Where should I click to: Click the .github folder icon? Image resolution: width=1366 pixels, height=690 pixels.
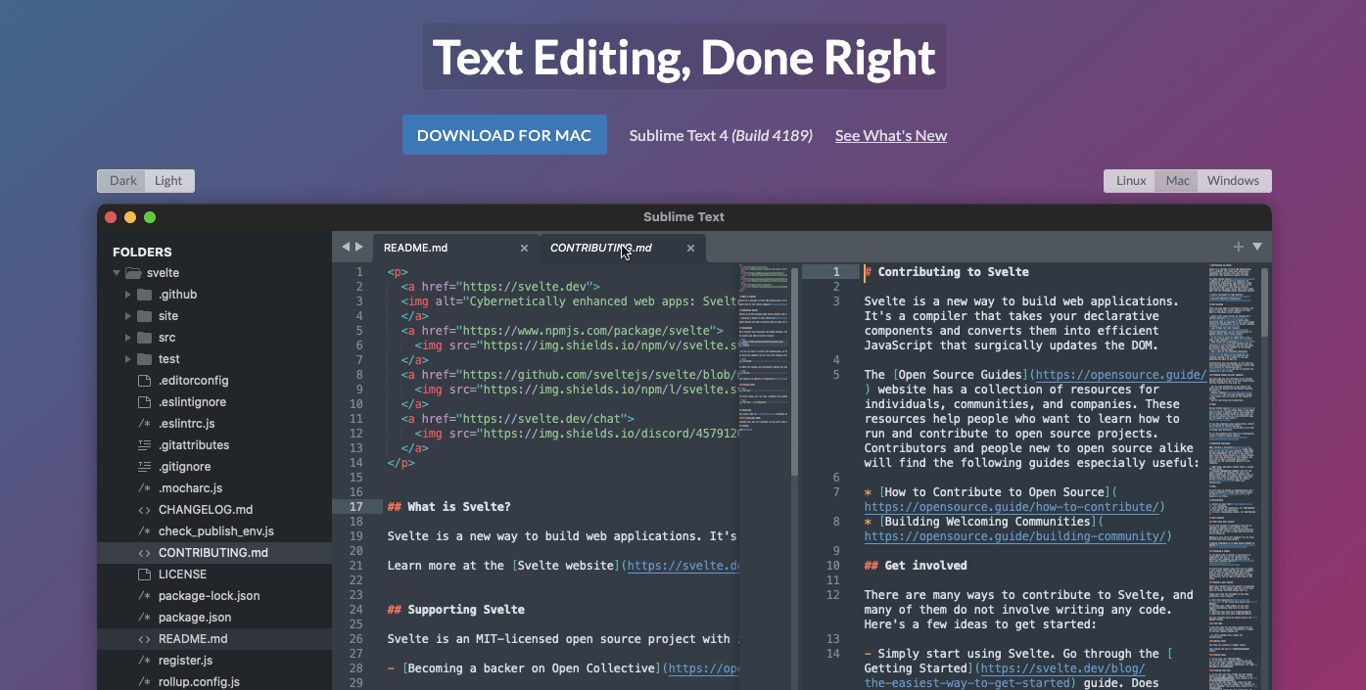pyautogui.click(x=144, y=295)
